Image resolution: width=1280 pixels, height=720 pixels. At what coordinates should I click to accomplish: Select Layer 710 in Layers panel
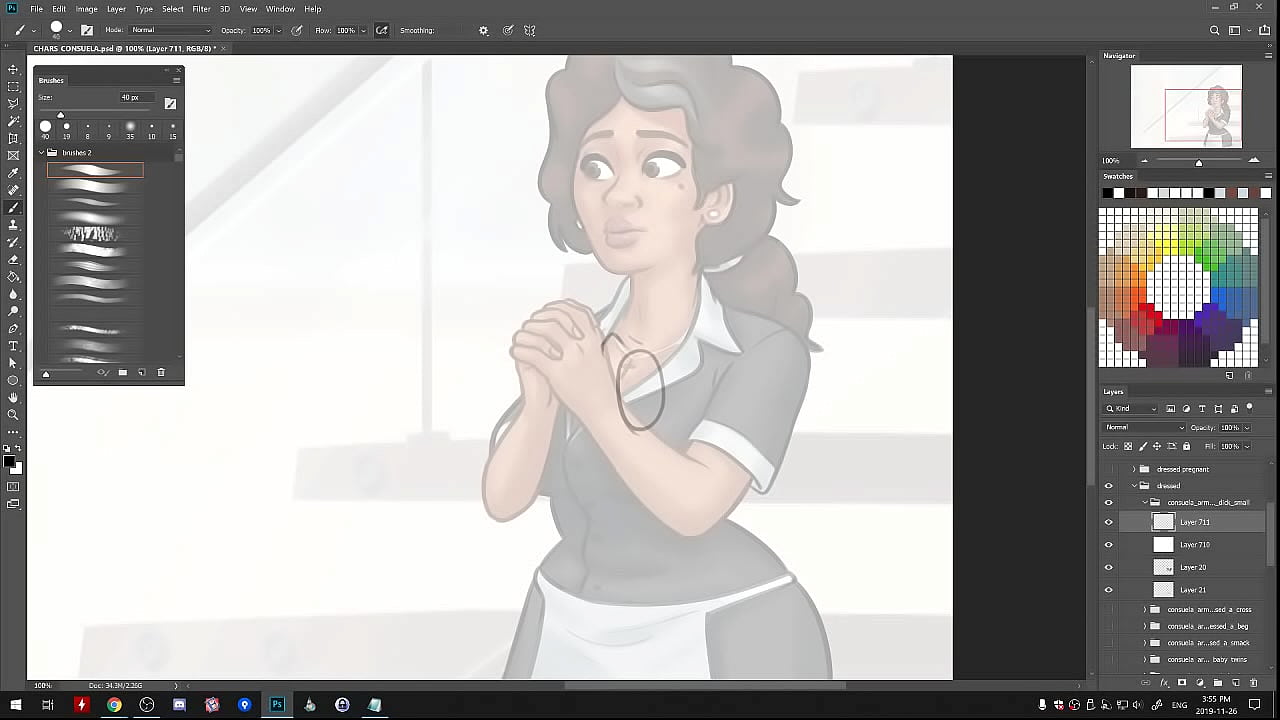click(1195, 545)
